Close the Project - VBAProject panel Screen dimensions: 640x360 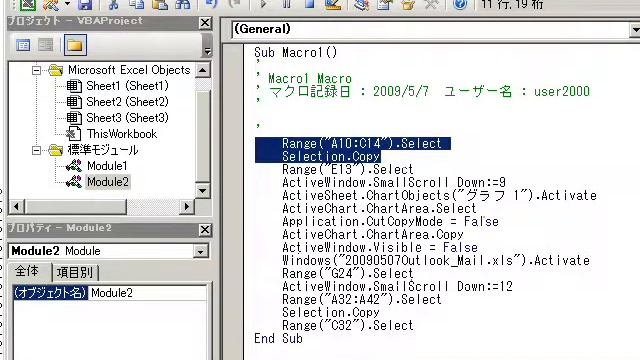[x=205, y=23]
